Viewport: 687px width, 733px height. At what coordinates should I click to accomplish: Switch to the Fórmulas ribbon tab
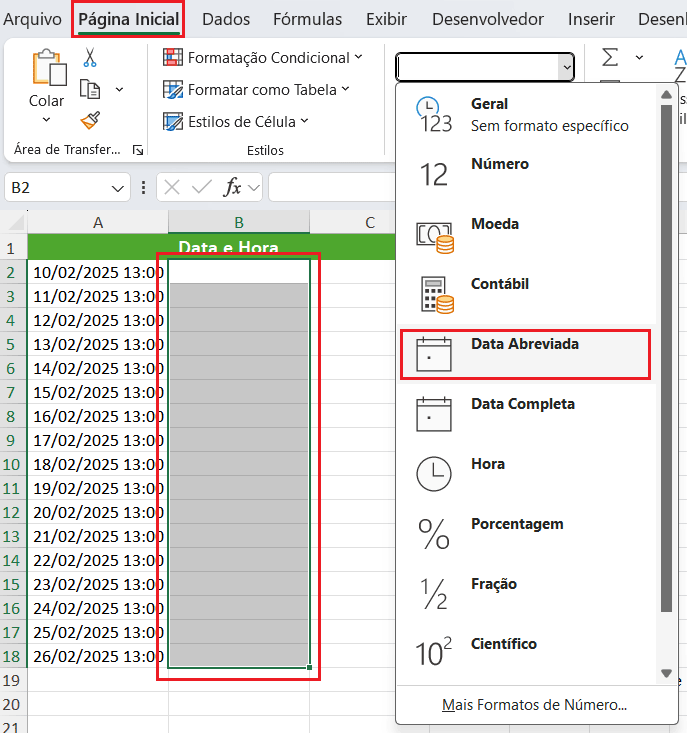click(x=307, y=19)
